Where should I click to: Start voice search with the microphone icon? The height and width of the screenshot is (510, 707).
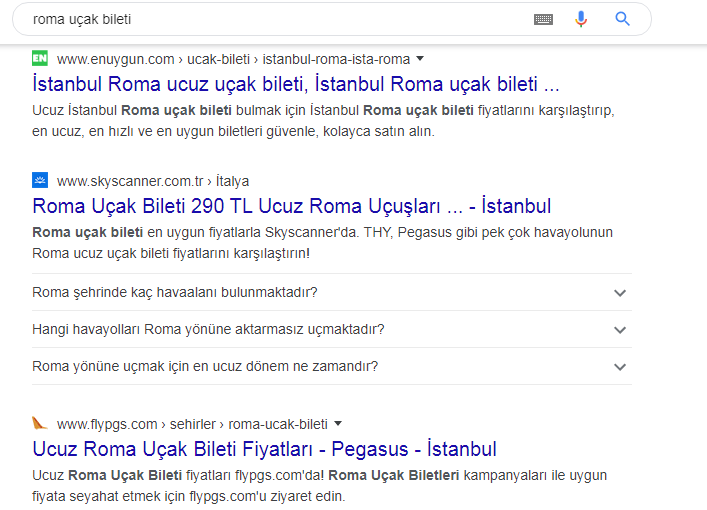click(581, 19)
